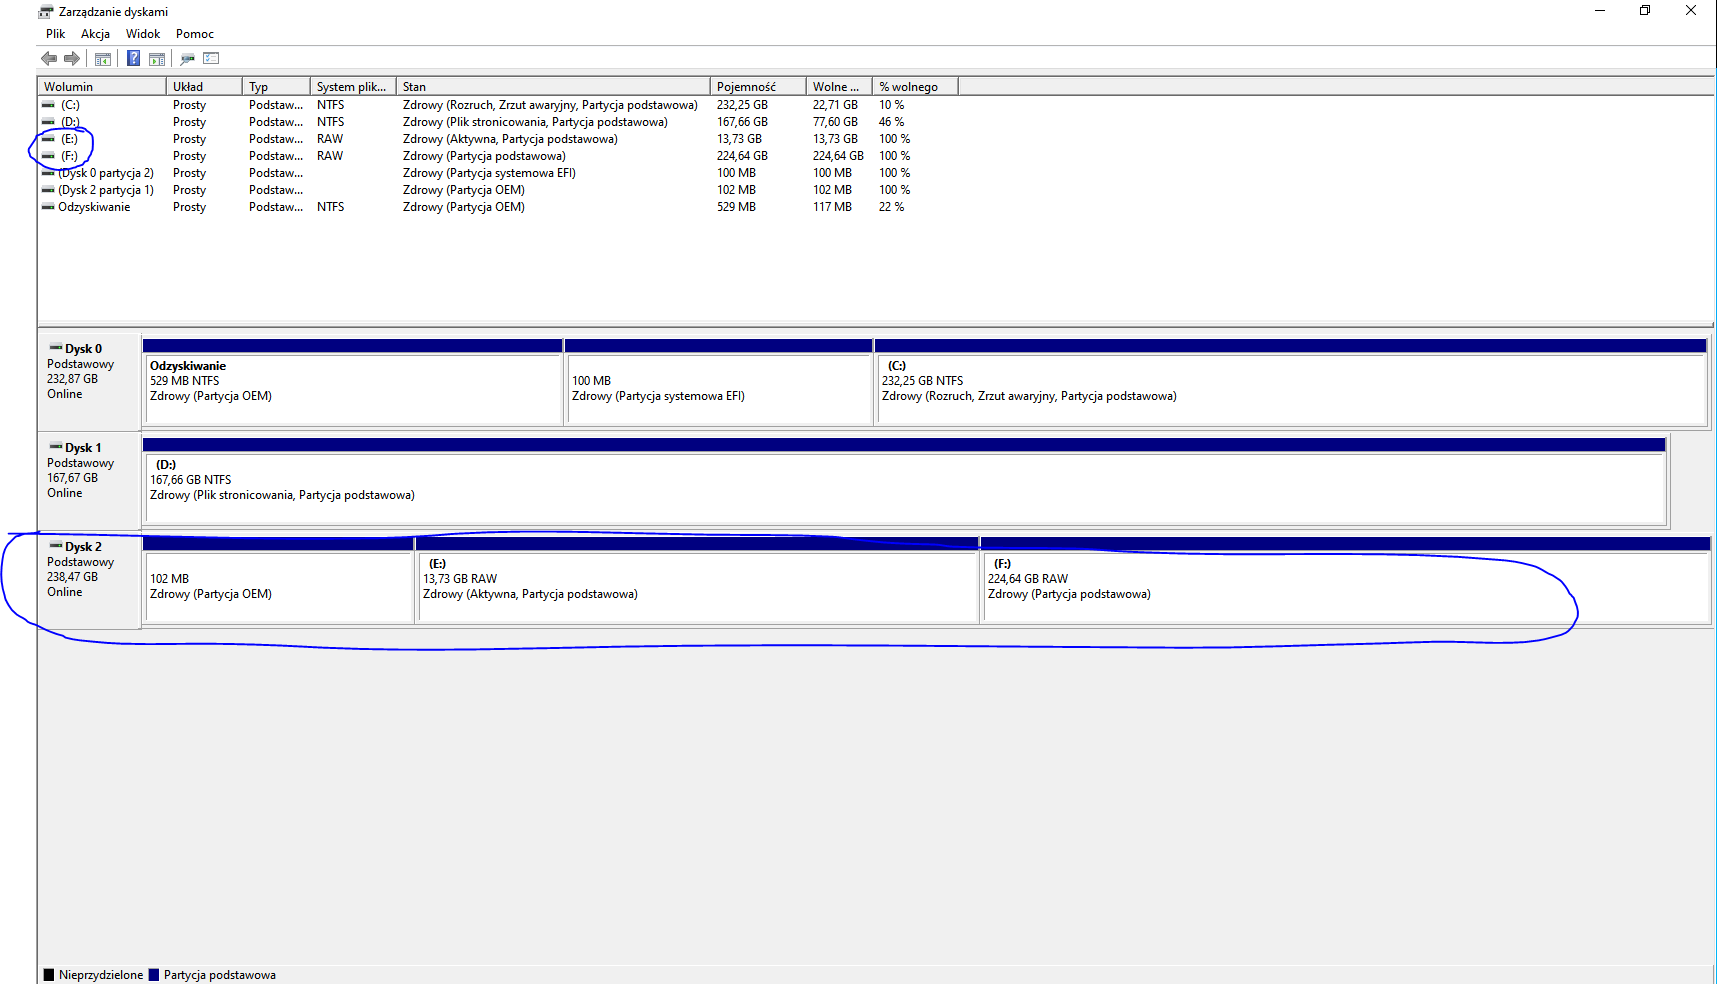Viewport: 1717px width, 984px height.
Task: Click the disk icon next to Dysk 0
Action: 56,348
